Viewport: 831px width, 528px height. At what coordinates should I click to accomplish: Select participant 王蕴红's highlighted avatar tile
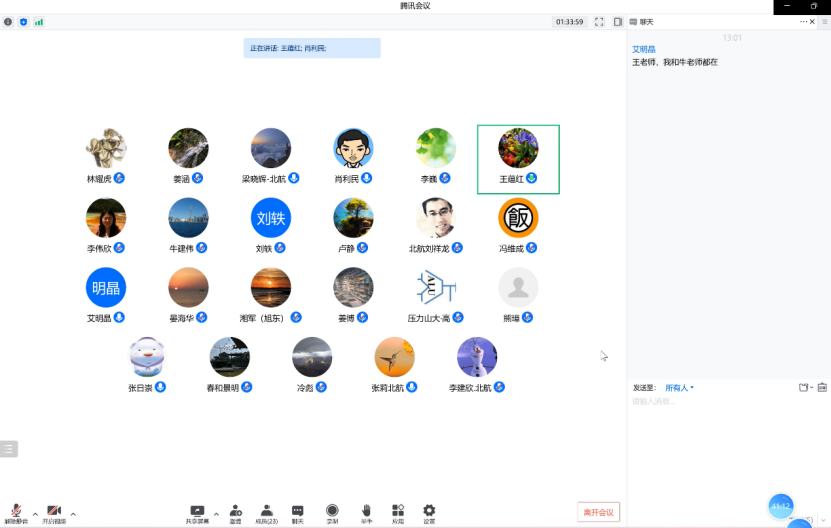518,159
